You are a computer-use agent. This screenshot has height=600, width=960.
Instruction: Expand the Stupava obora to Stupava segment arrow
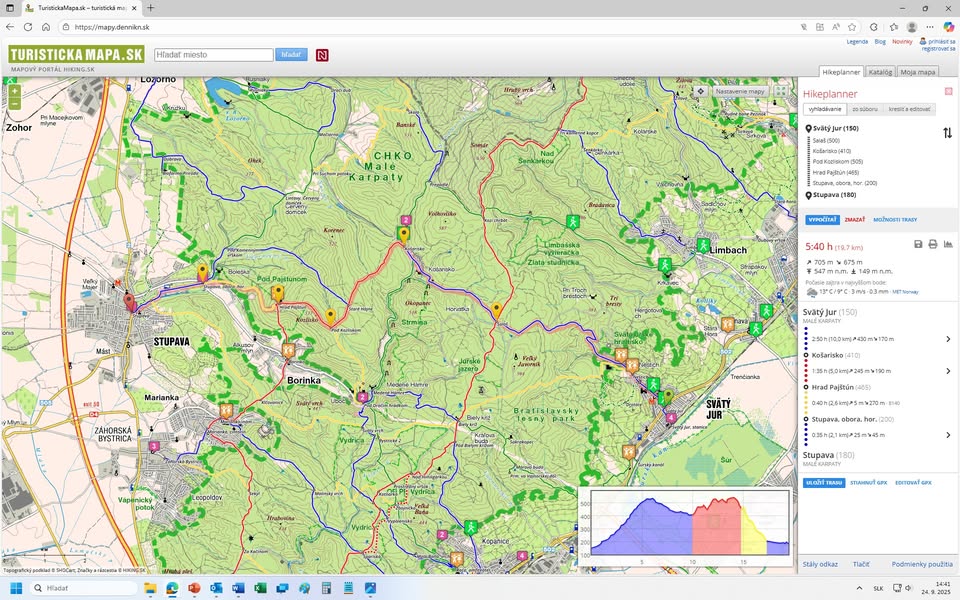948,435
